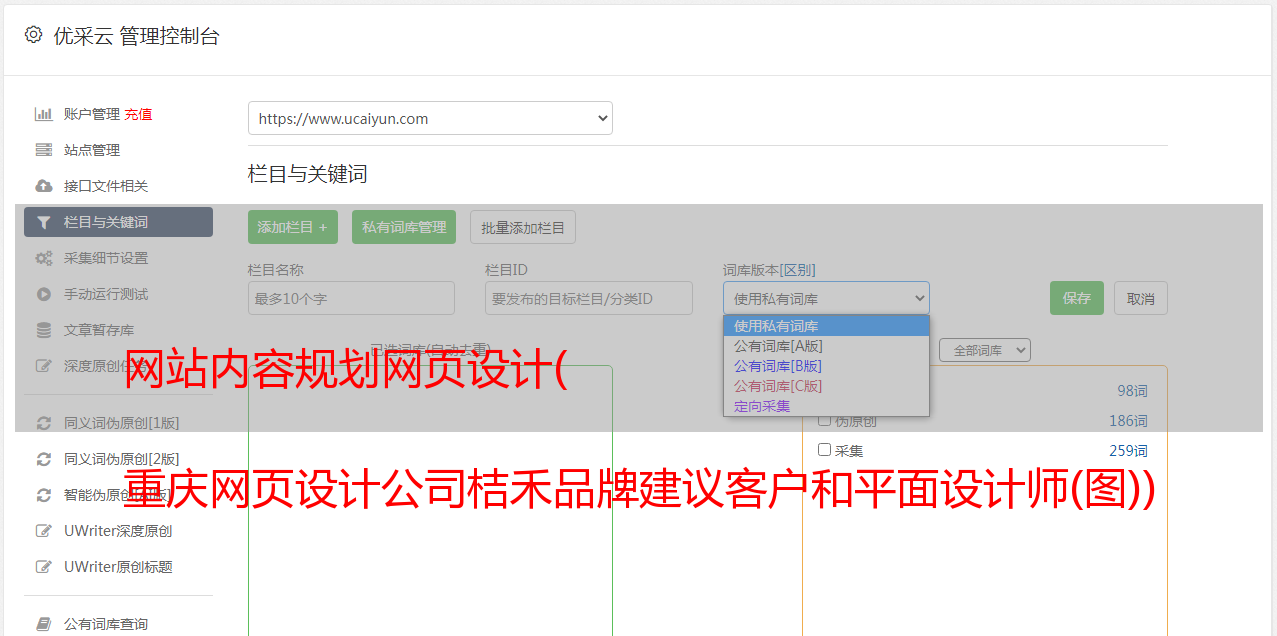This screenshot has width=1277, height=636.
Task: Open the 全部词库 filter dropdown
Action: (984, 350)
